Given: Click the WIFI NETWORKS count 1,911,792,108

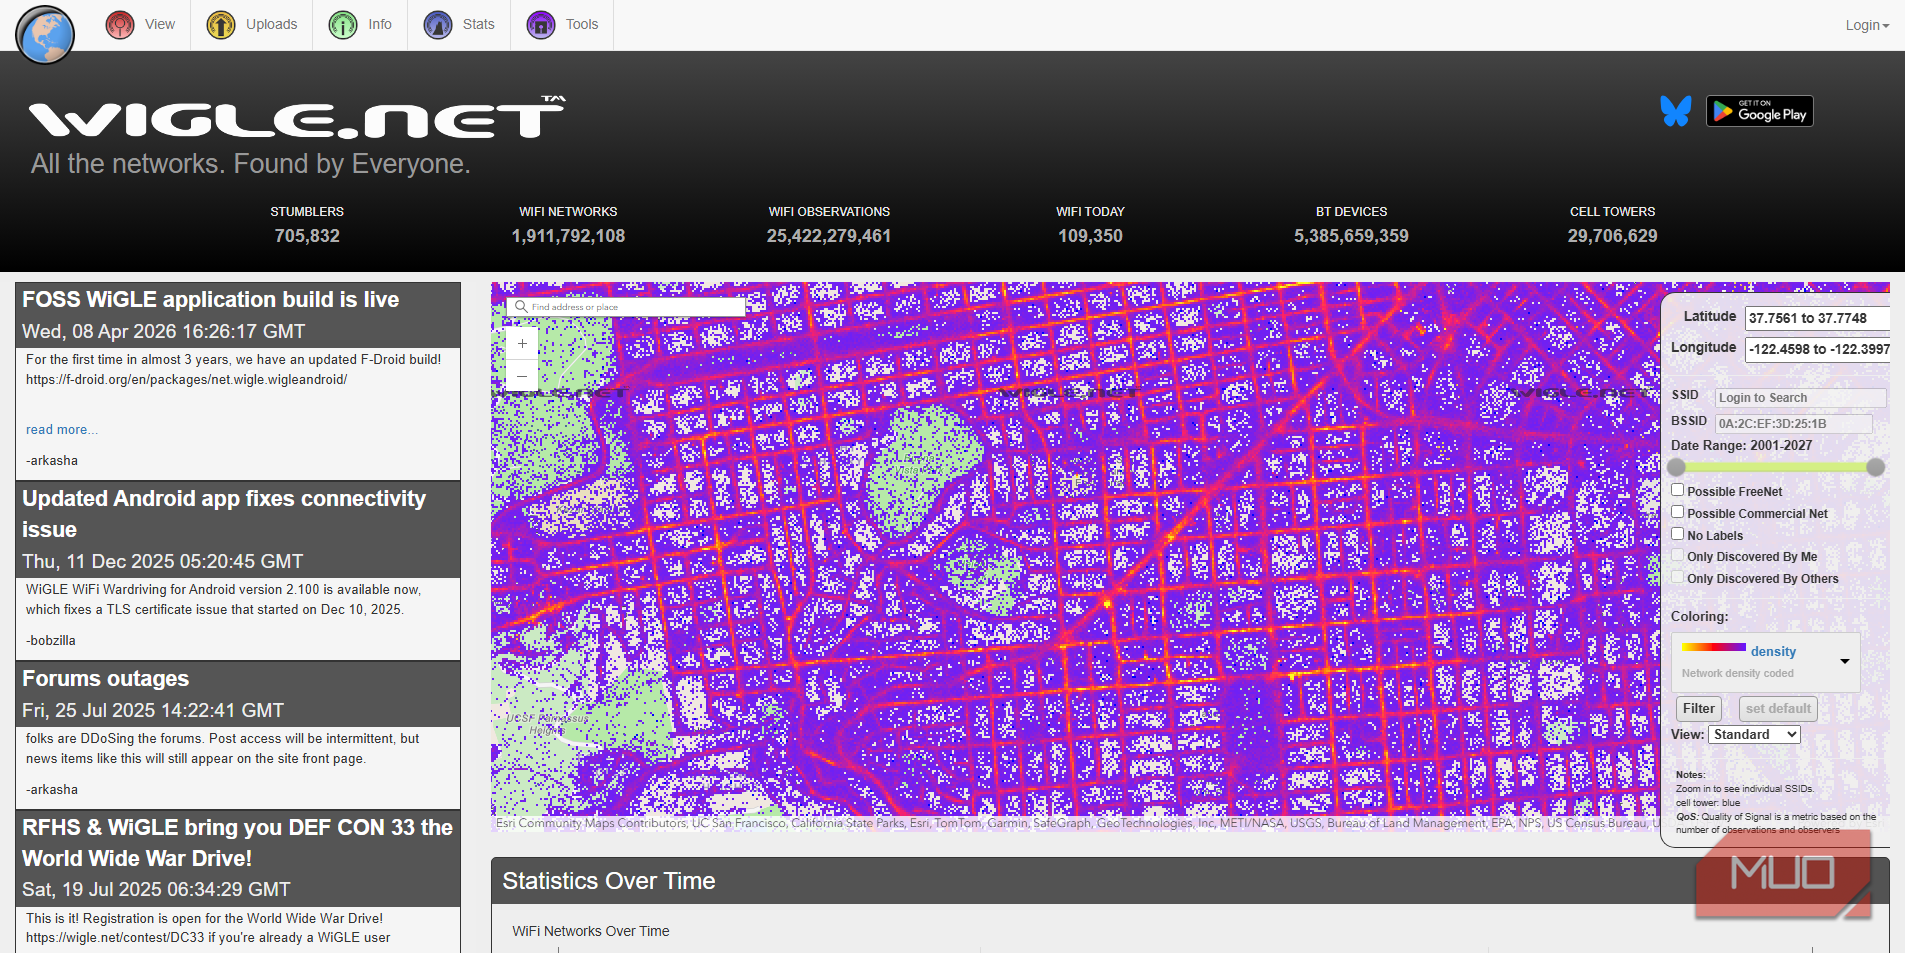Looking at the screenshot, I should point(568,236).
